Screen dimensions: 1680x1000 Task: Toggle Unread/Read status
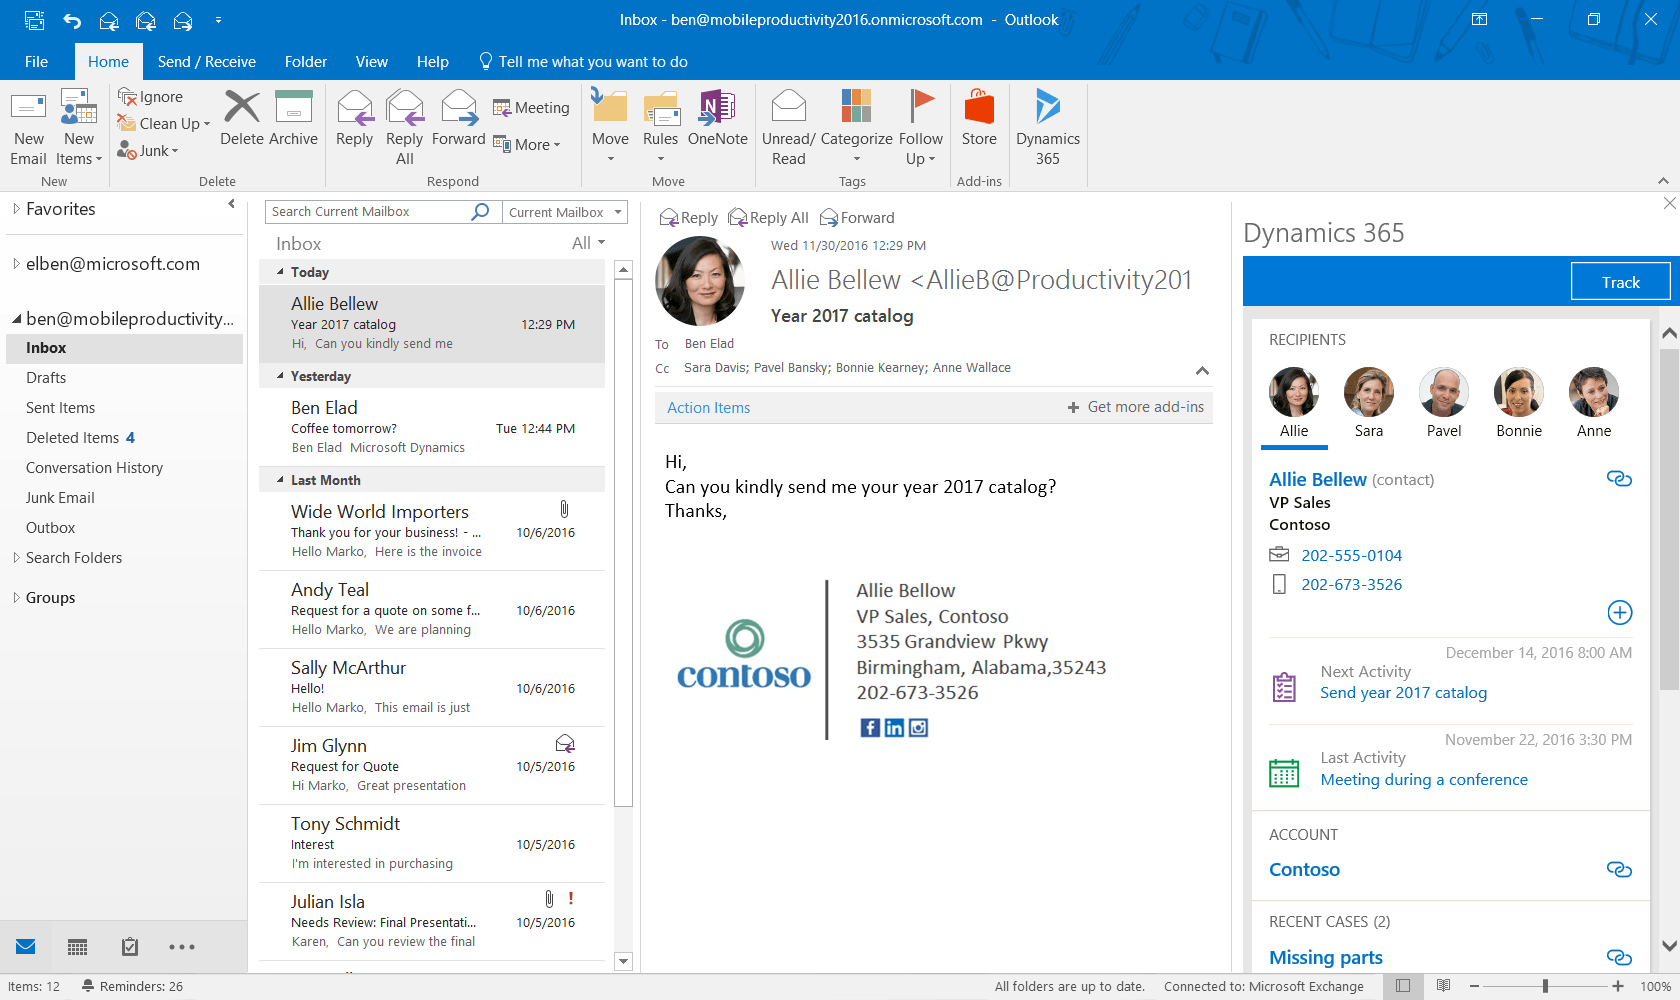(x=788, y=127)
